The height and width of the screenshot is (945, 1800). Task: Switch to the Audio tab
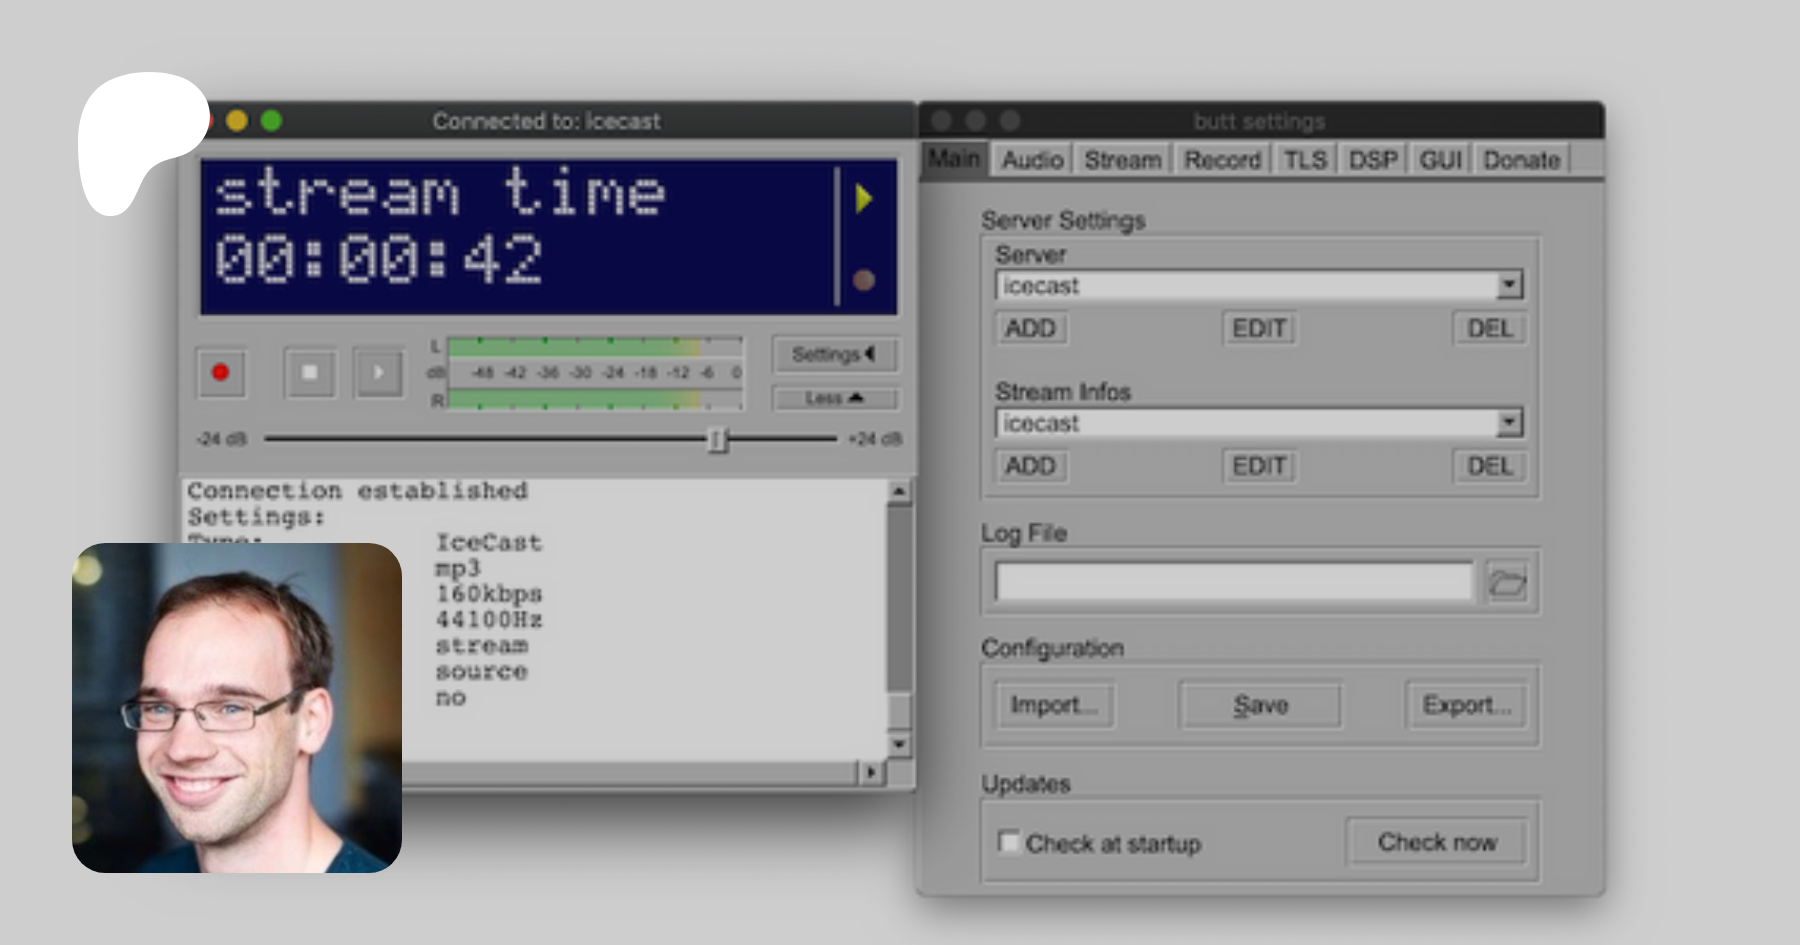click(x=1032, y=160)
